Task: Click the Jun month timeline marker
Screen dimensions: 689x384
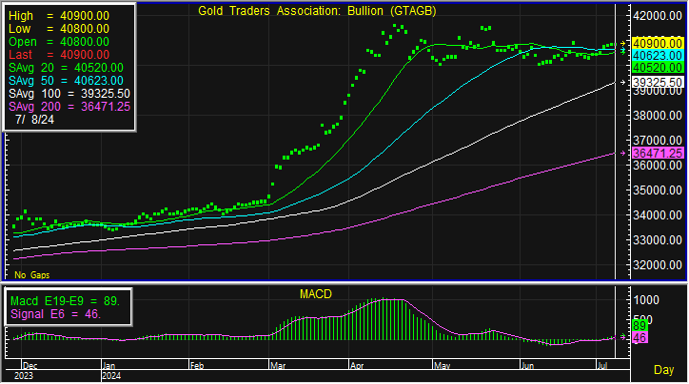Action: 527,366
